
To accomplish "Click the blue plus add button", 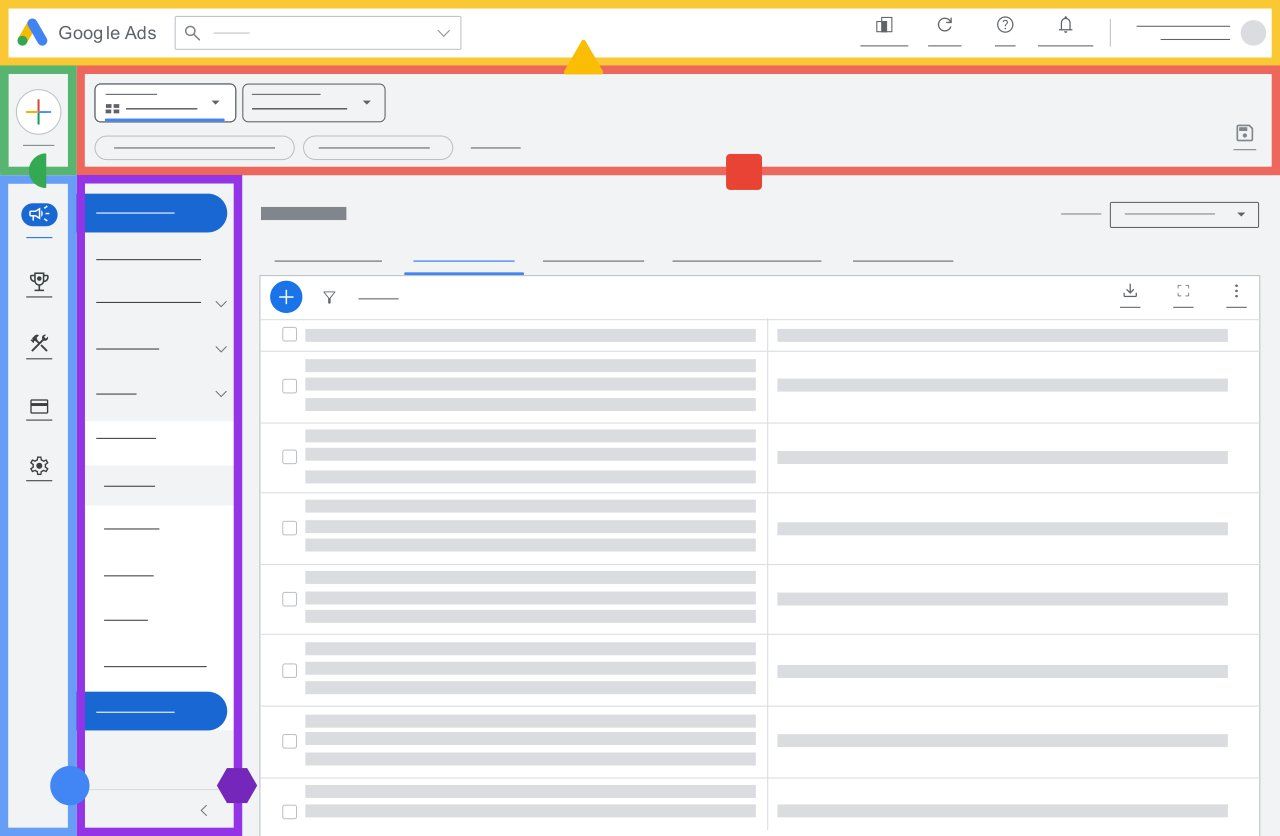I will (286, 297).
